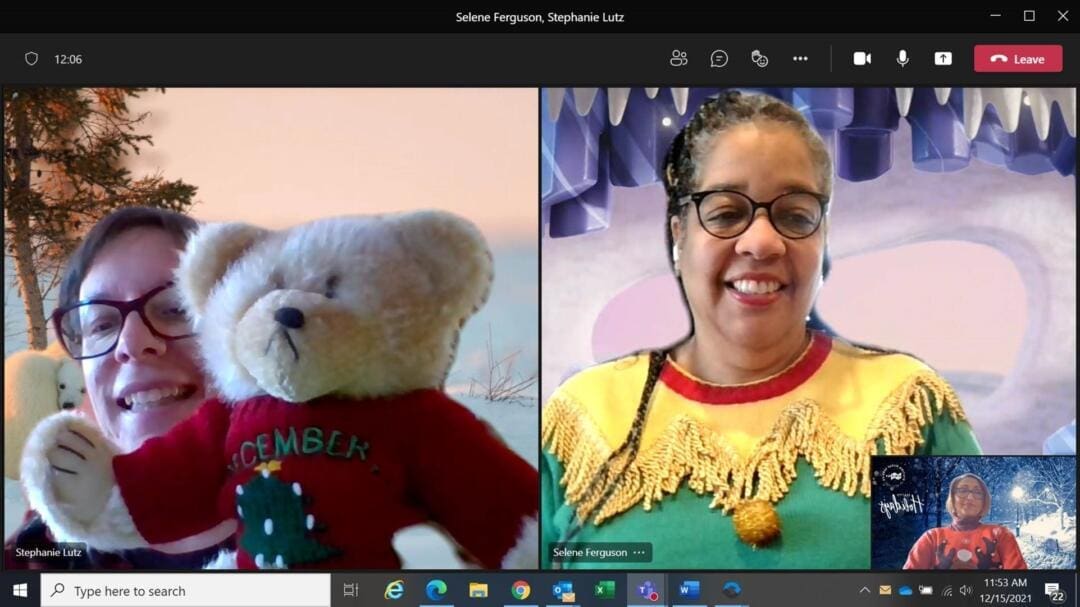Mute the microphone
Screen dimensions: 1080x607
903,59
